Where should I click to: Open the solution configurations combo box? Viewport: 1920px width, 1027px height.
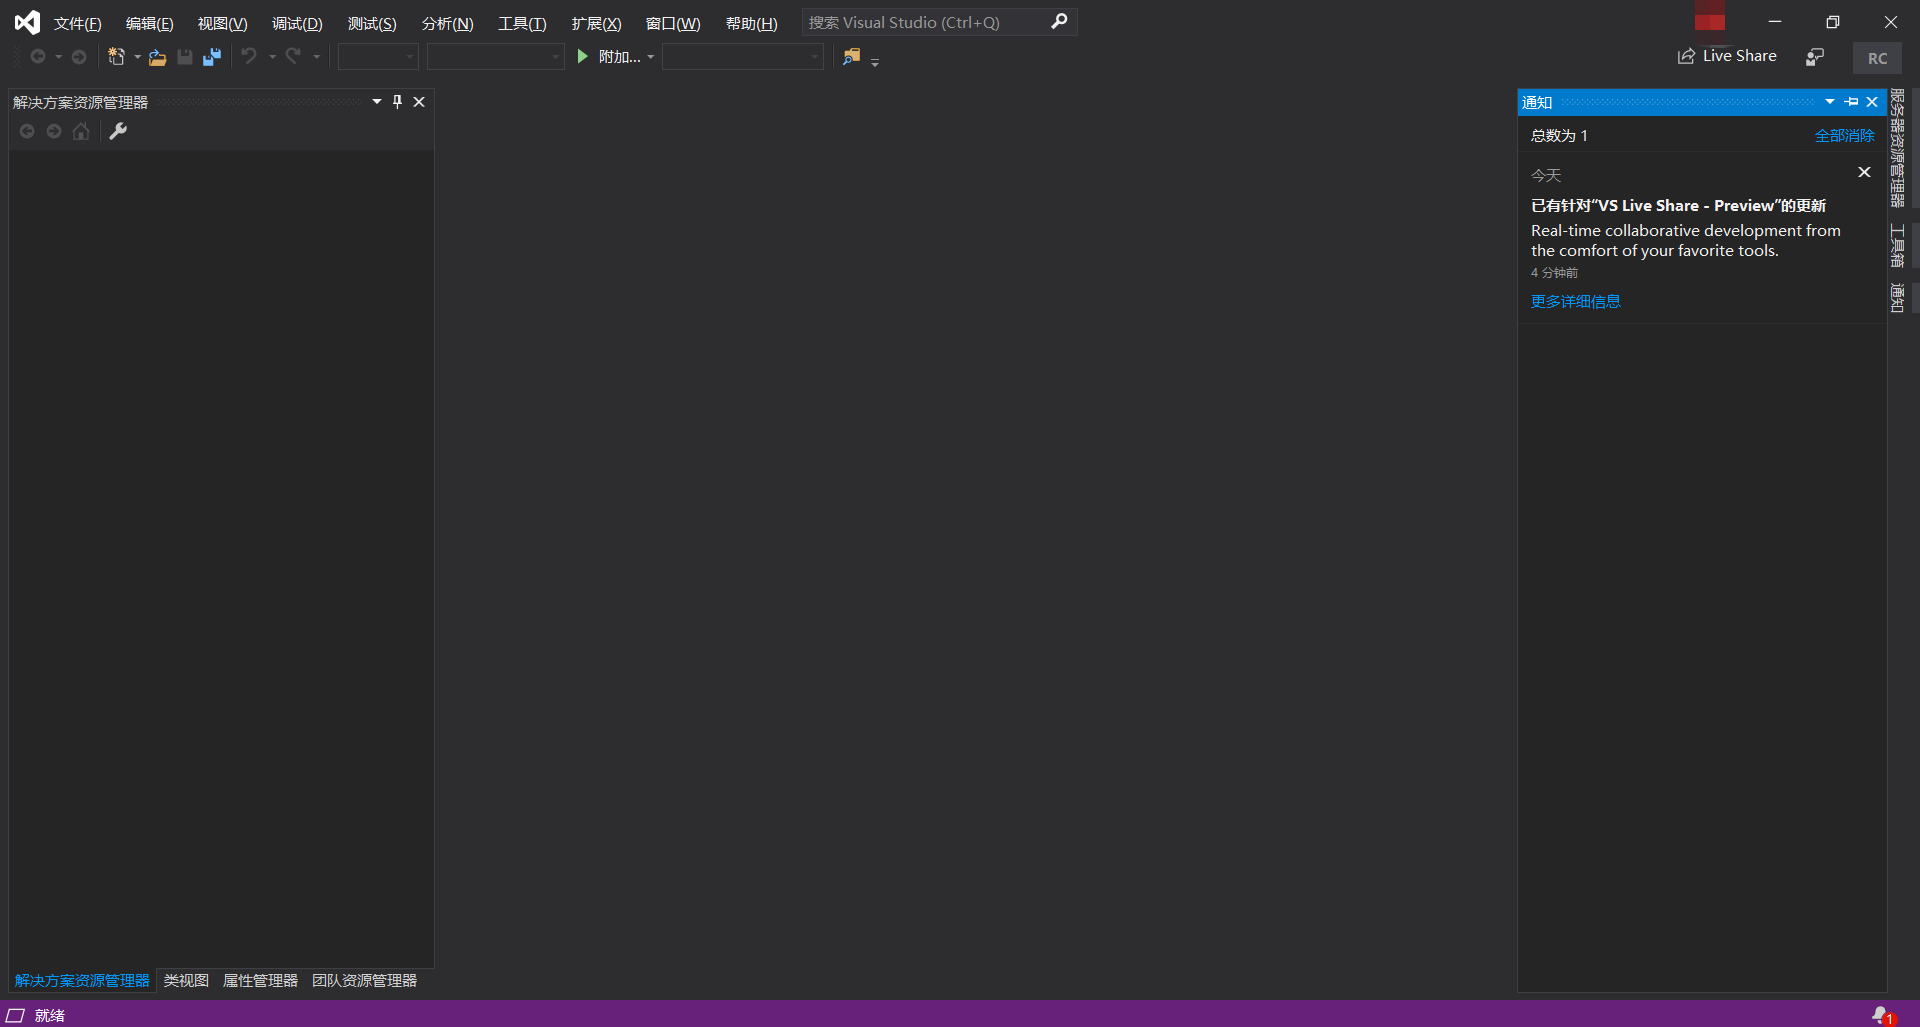378,57
